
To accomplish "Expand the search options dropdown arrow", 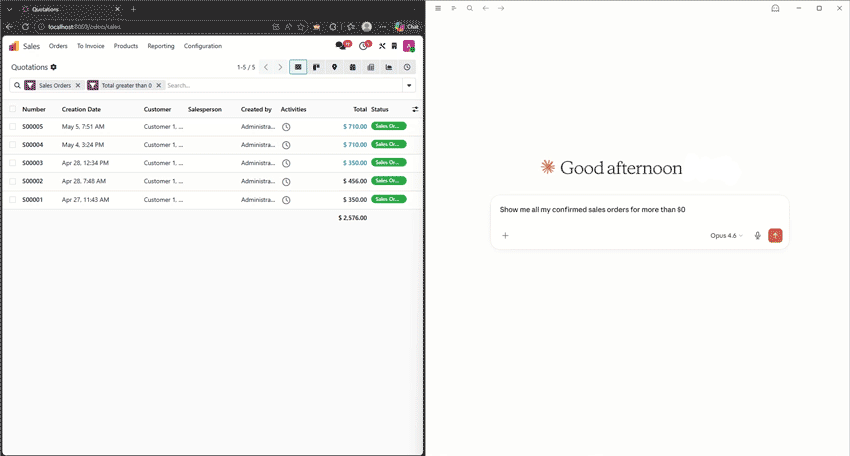I will [409, 86].
